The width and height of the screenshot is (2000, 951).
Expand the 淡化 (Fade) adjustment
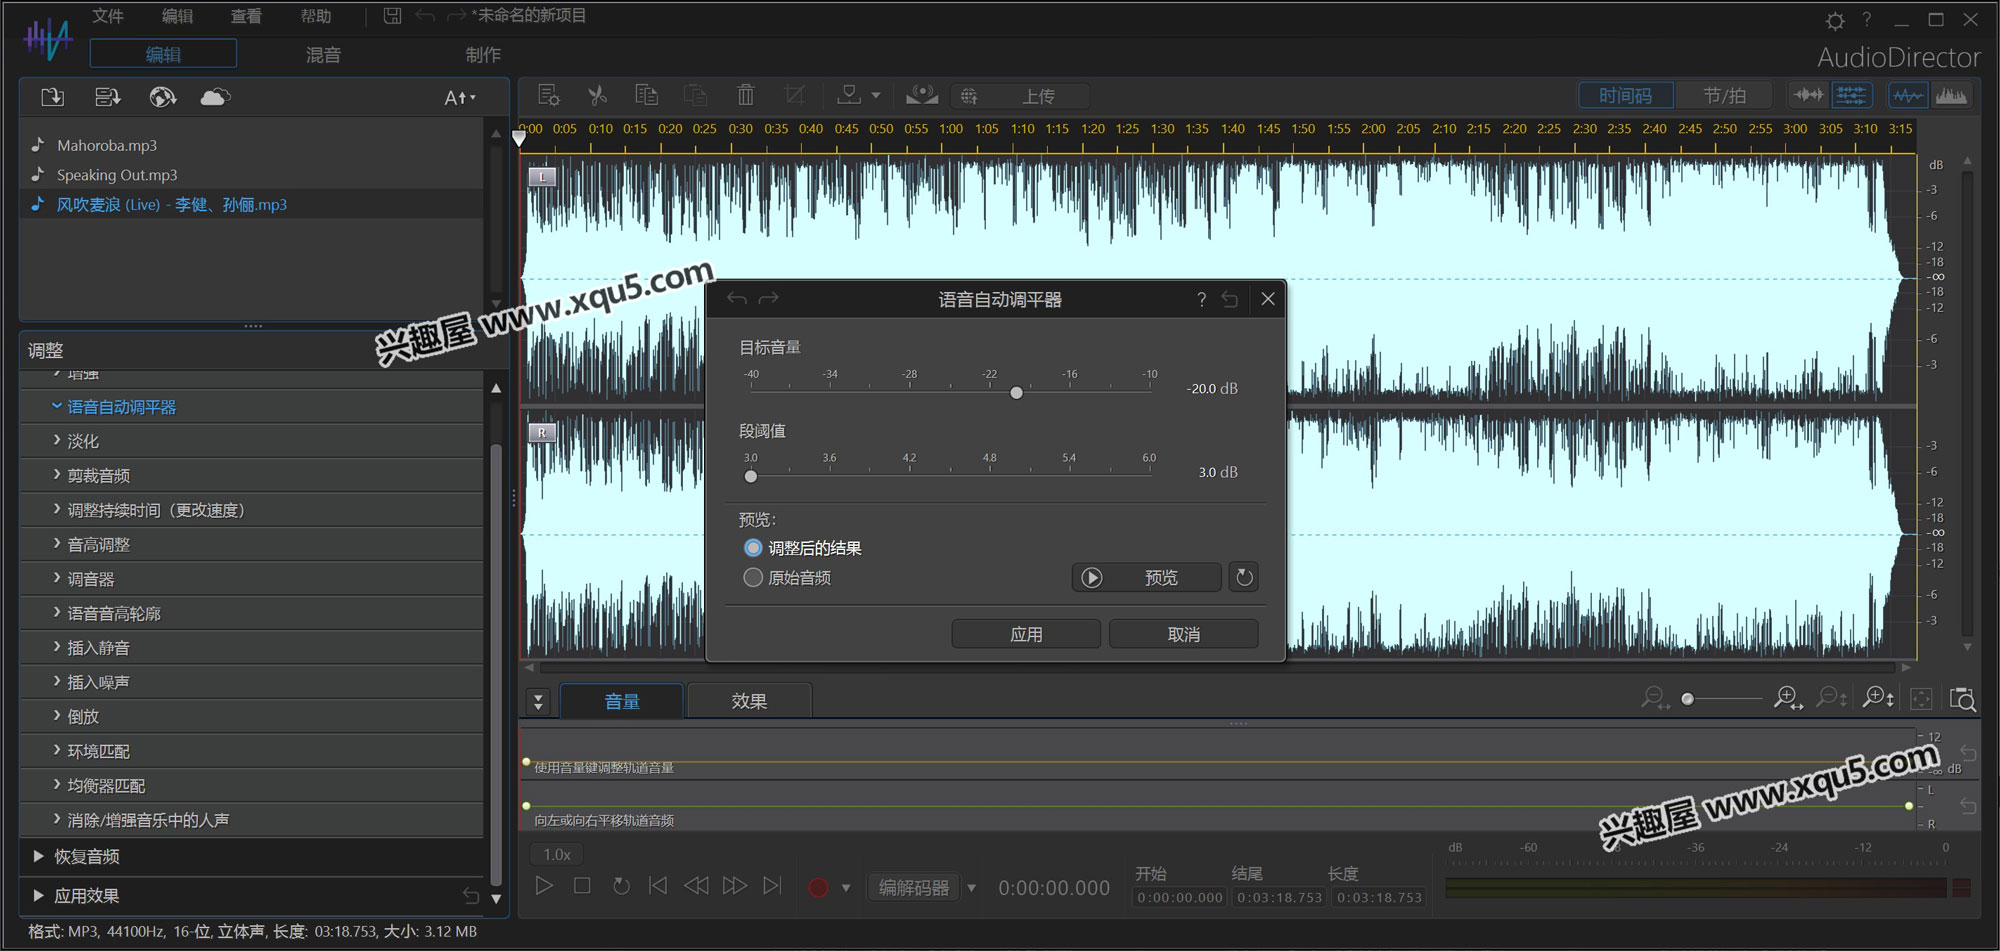coord(57,440)
